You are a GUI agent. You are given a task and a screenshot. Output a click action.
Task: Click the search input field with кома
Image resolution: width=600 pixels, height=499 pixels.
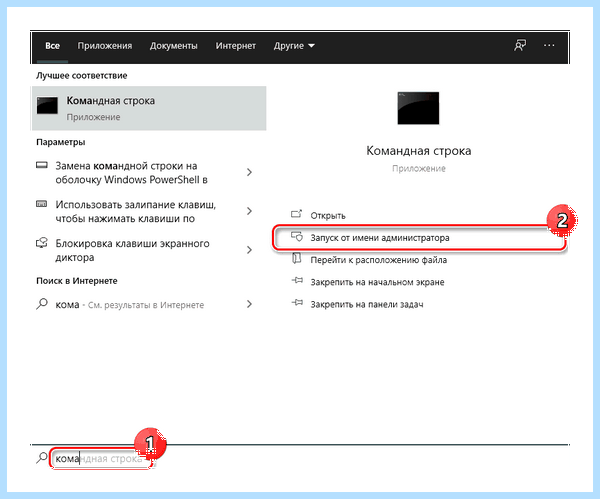tap(101, 458)
